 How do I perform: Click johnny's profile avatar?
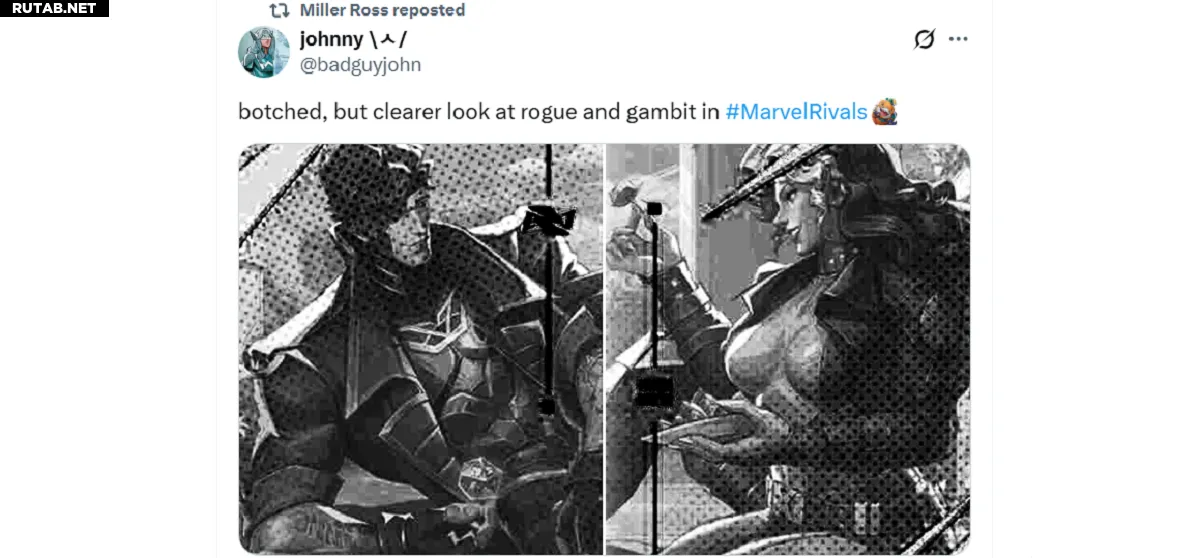coord(263,52)
